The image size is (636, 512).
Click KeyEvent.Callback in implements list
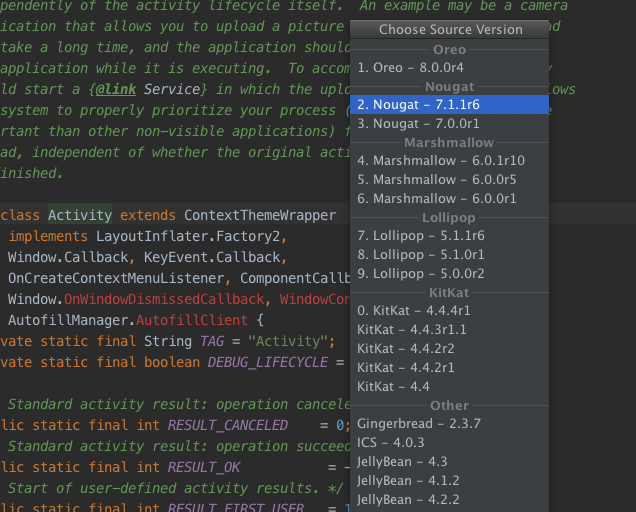pos(212,257)
